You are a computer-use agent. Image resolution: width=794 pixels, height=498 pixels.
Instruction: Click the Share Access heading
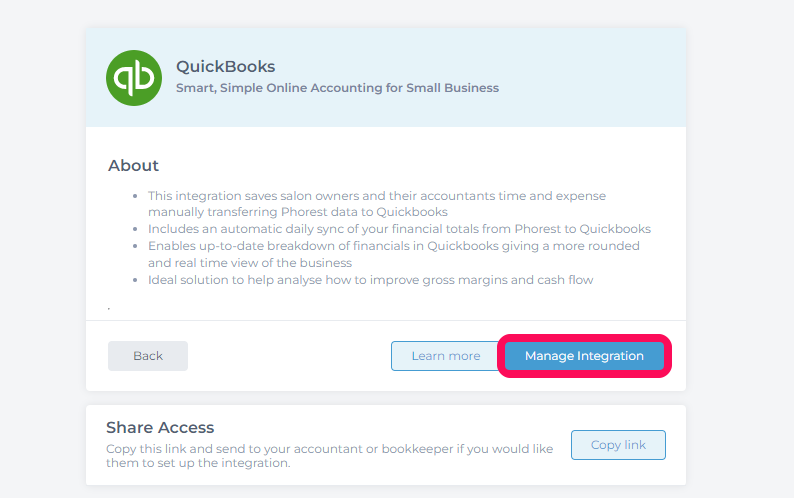[160, 427]
